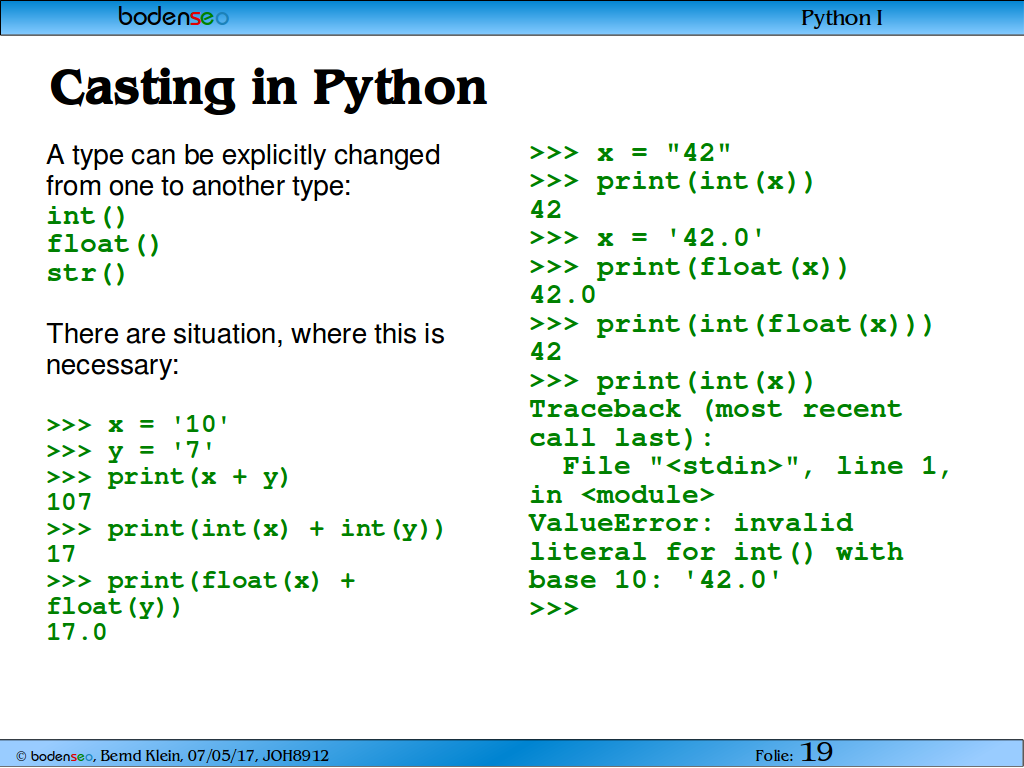The height and width of the screenshot is (768, 1024).
Task: Click the code line x = "42"
Action: (x=630, y=153)
